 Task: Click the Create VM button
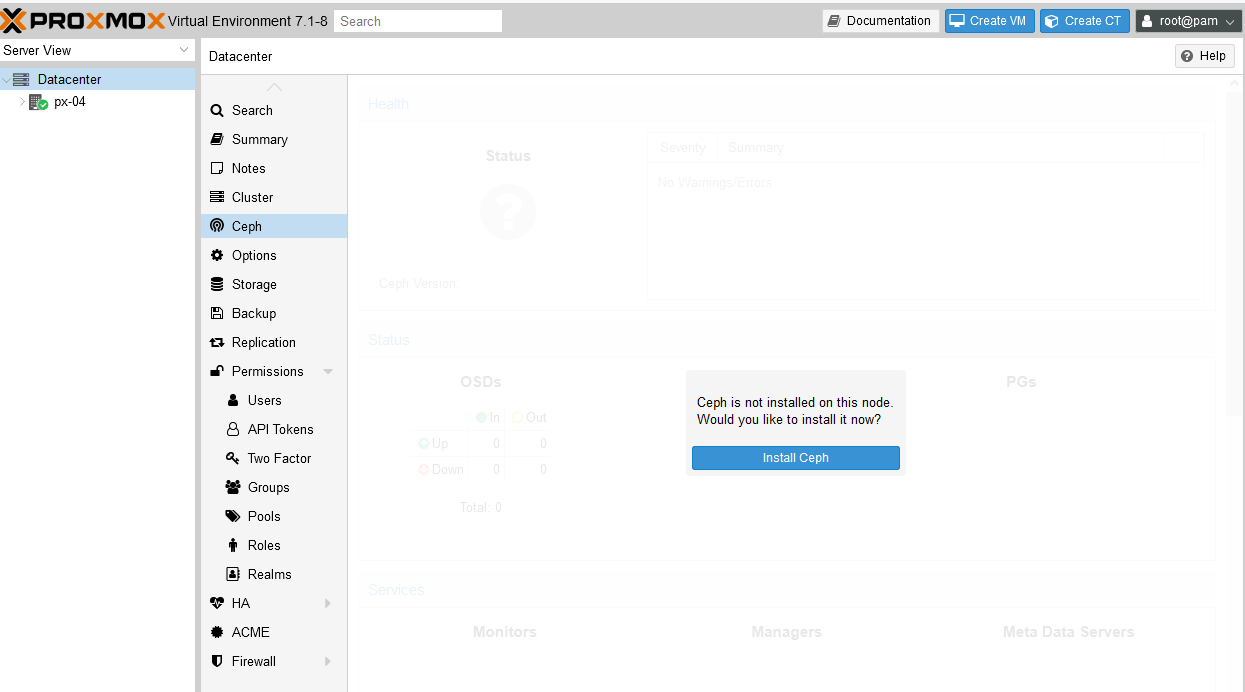pos(989,21)
